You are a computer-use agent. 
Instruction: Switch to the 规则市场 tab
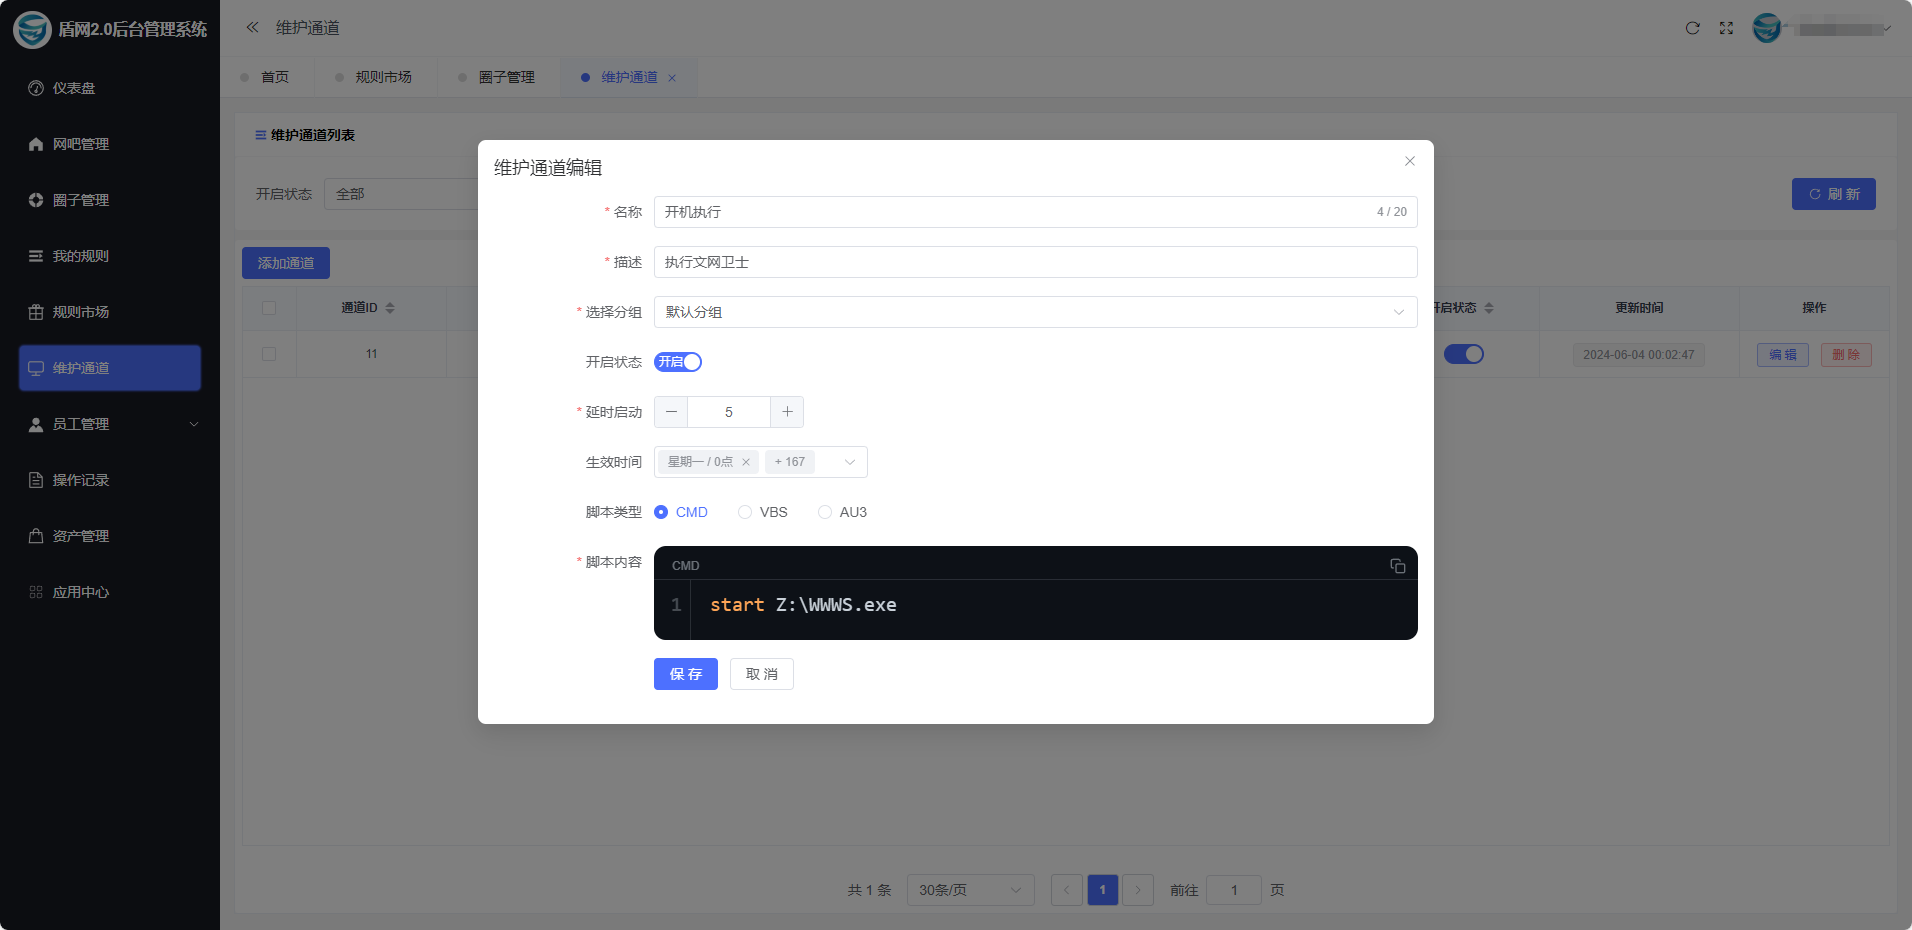383,77
